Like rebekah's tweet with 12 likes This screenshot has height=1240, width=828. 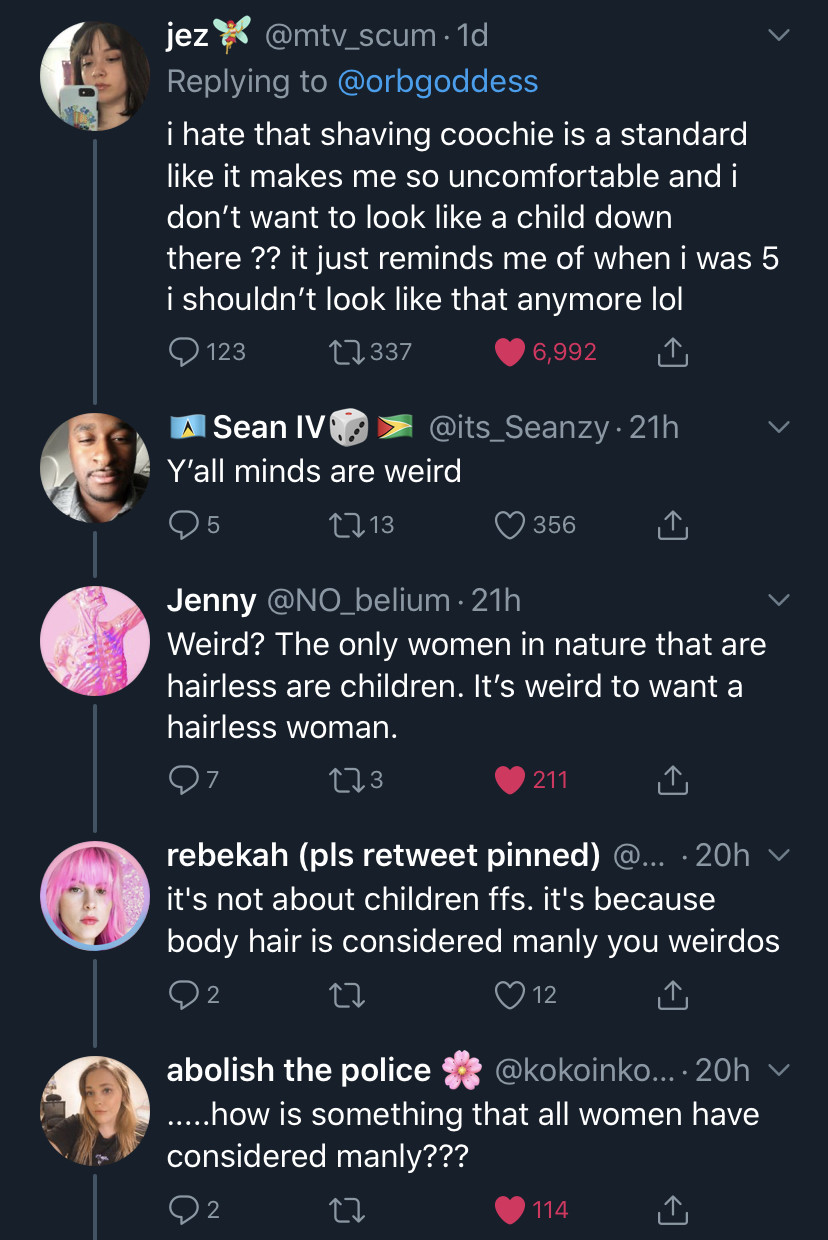pyautogui.click(x=511, y=995)
